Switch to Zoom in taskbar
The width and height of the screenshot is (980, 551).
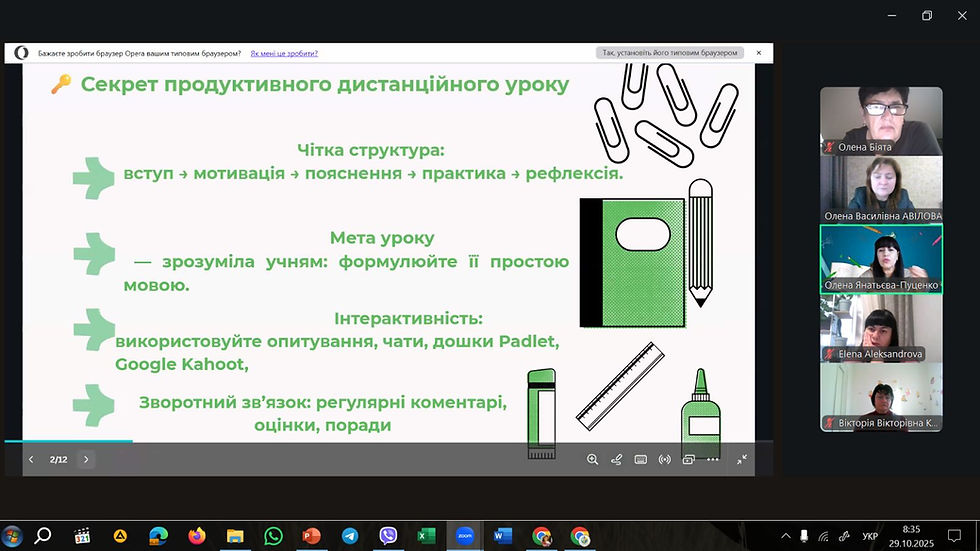[464, 536]
